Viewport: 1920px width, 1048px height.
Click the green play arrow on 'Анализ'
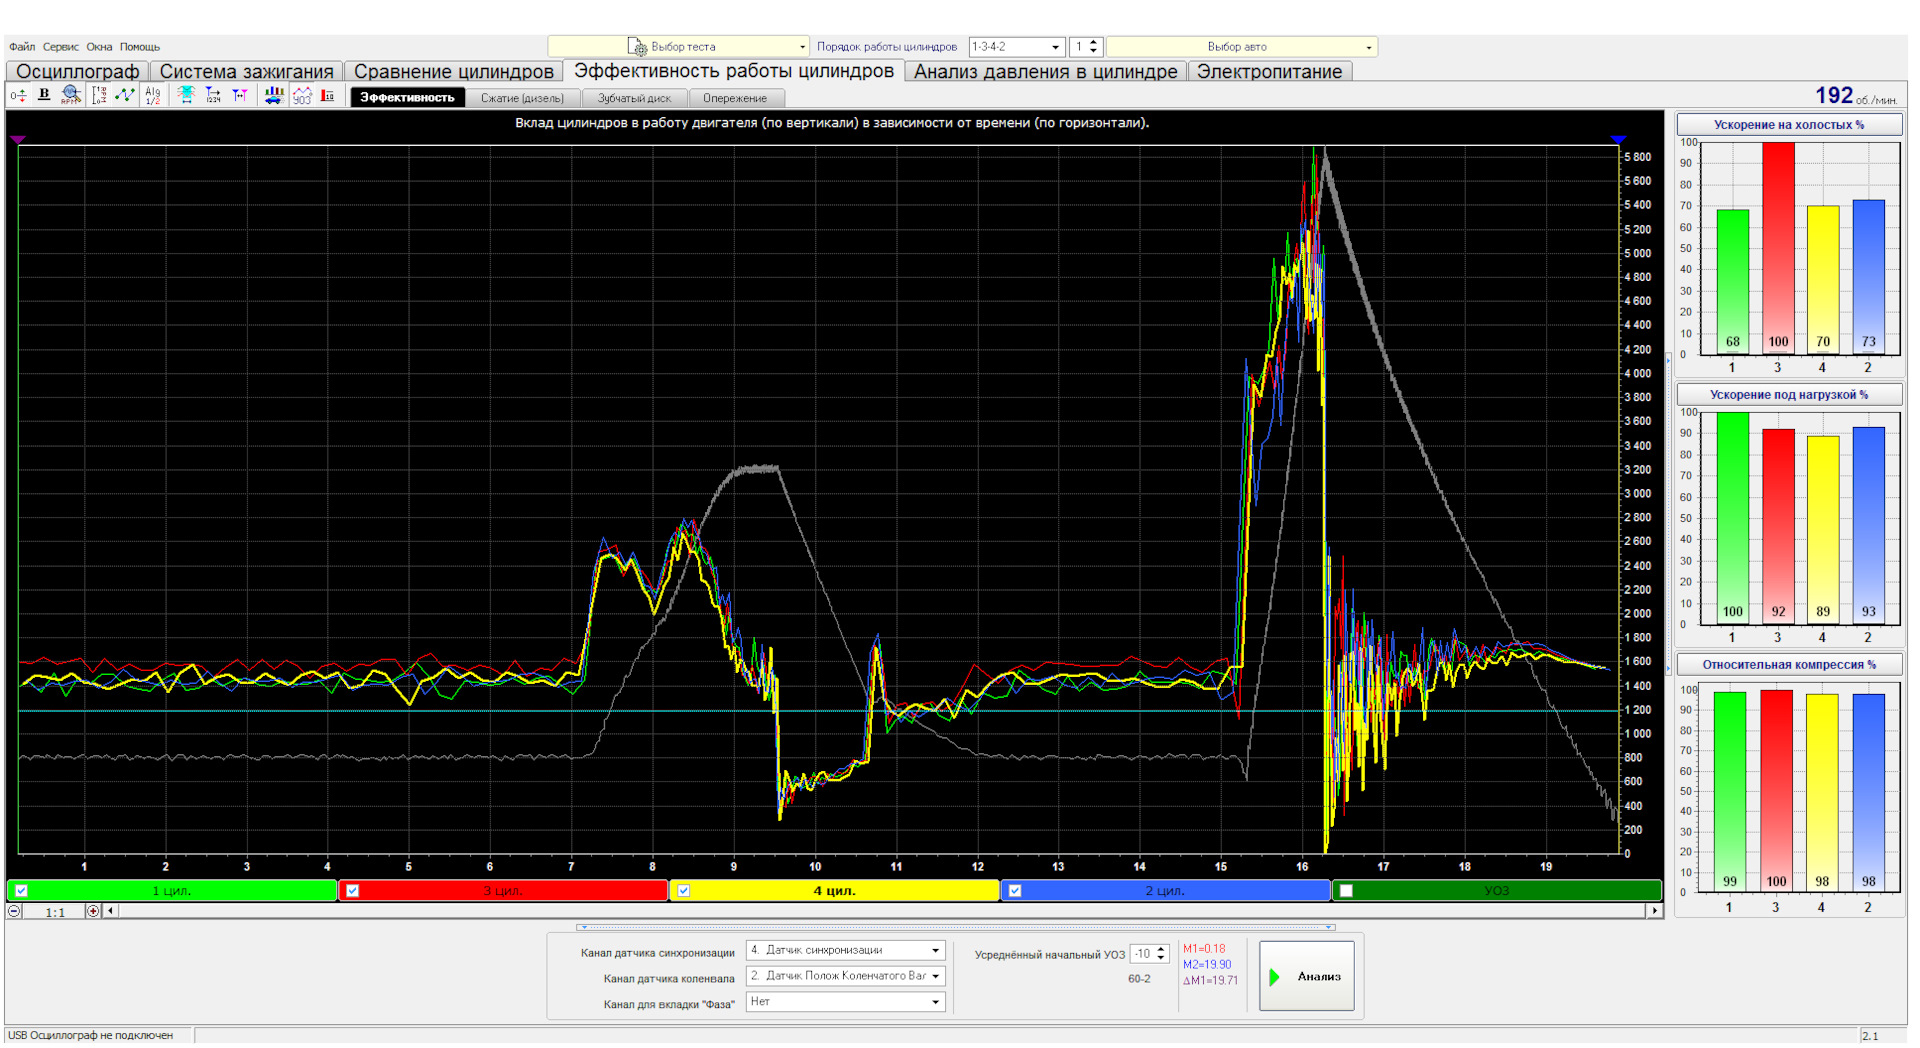1275,977
